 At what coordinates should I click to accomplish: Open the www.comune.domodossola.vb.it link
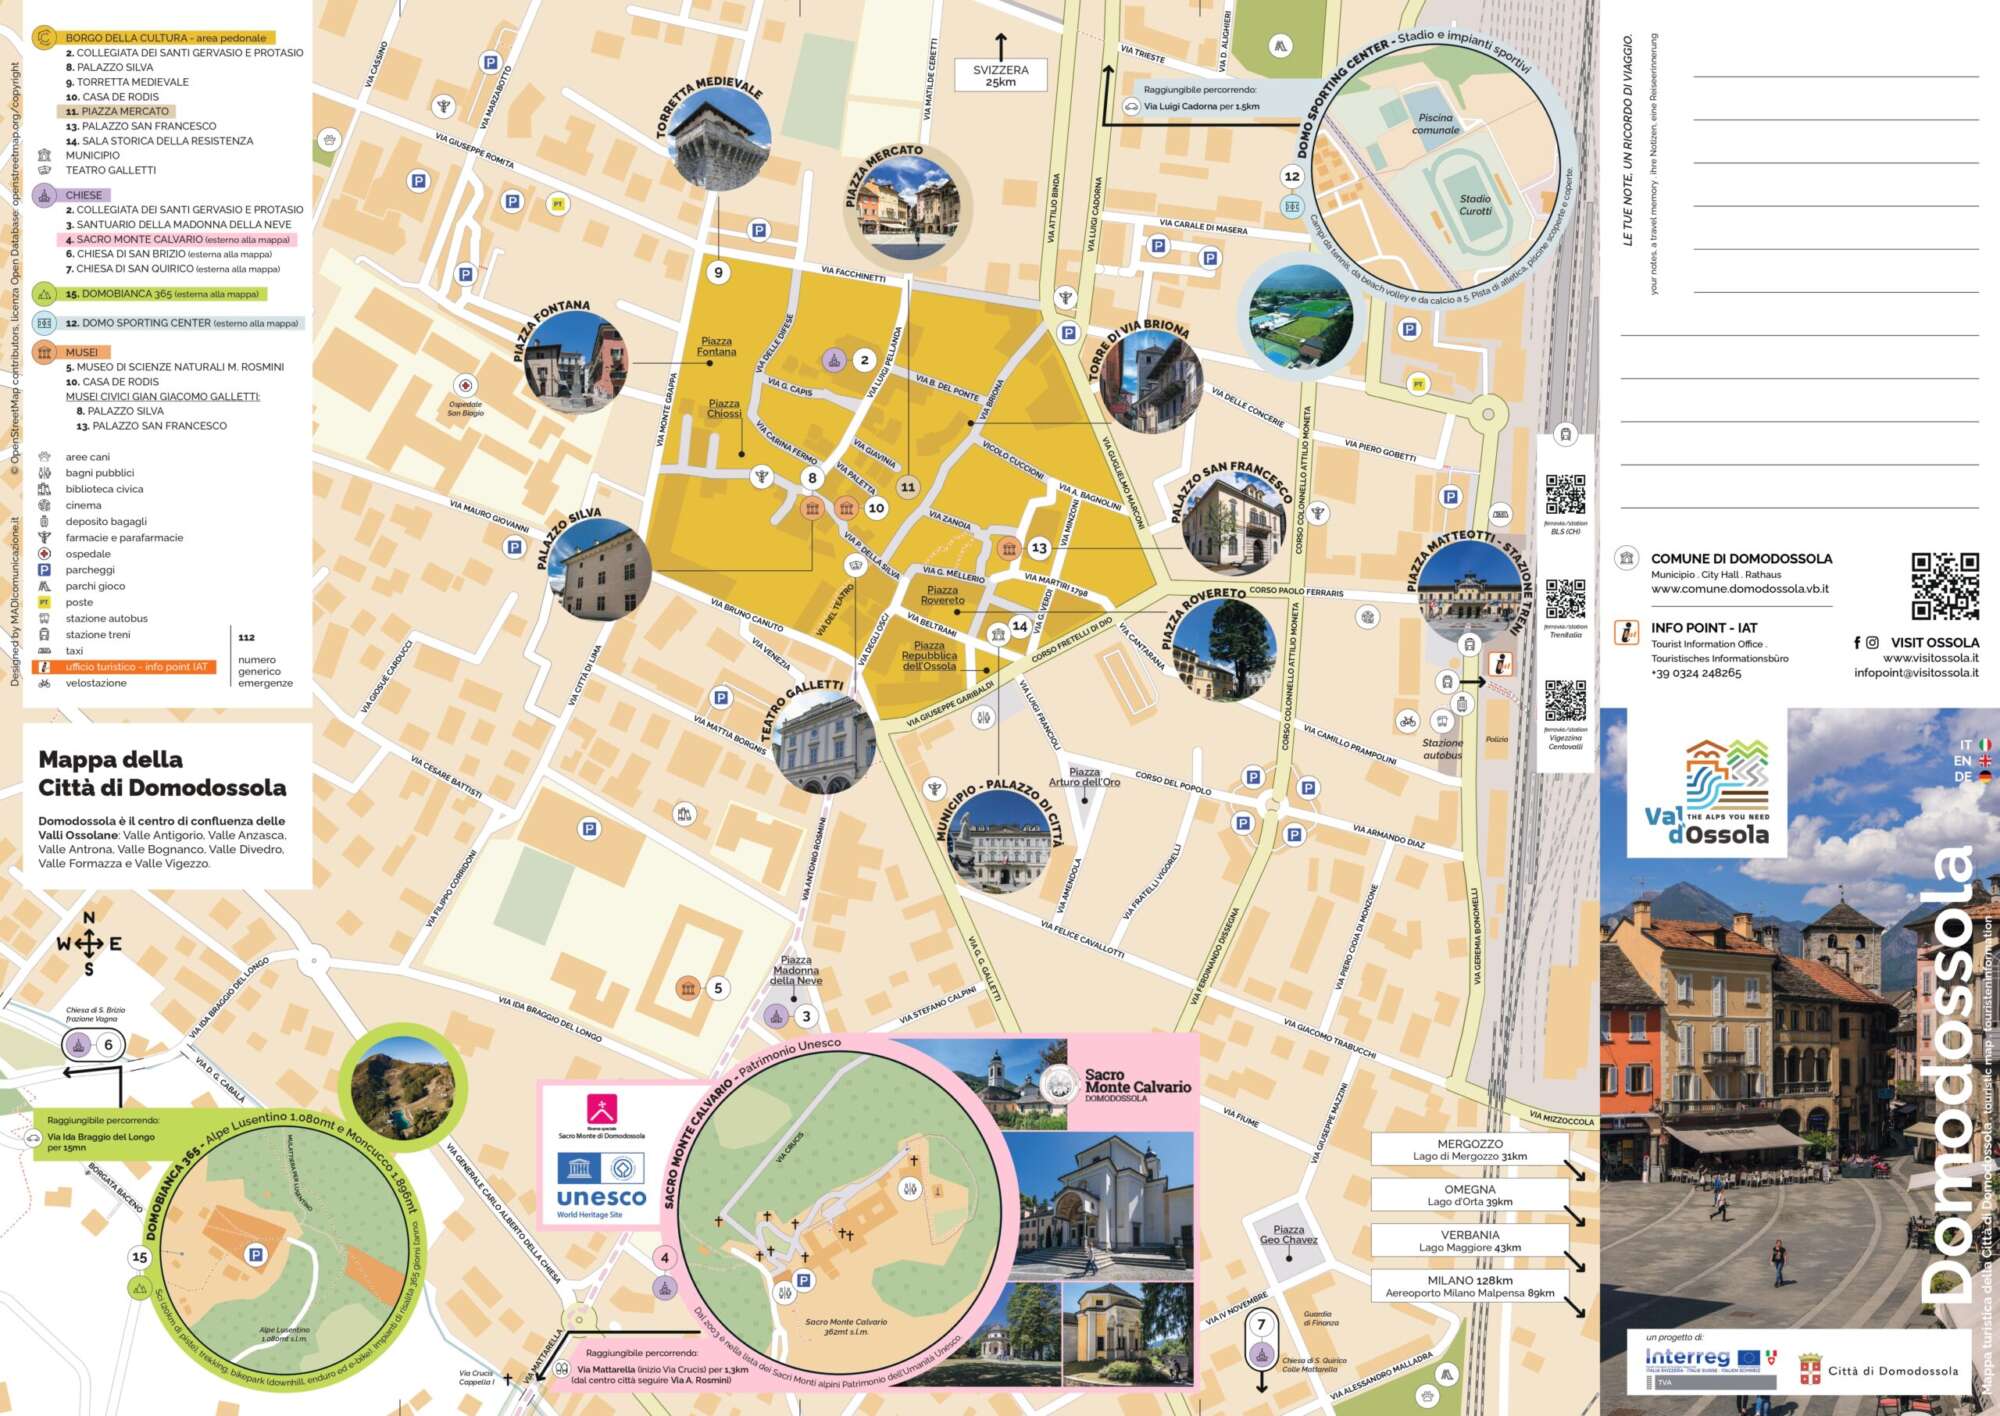point(1739,589)
